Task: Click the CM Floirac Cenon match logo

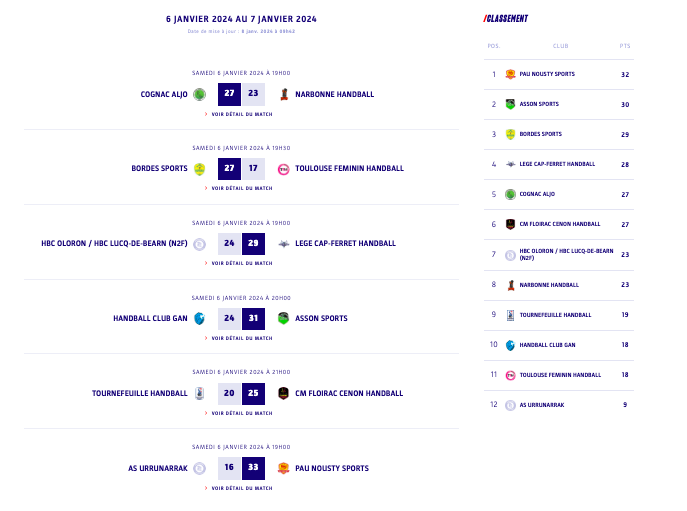Action: [284, 393]
